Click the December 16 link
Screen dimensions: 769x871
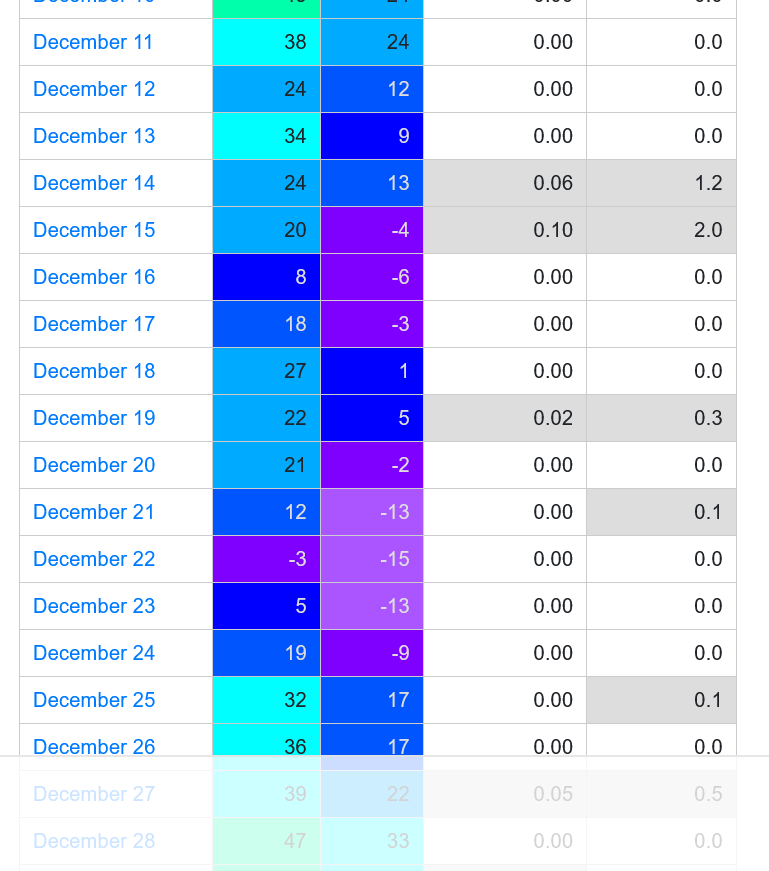coord(94,277)
